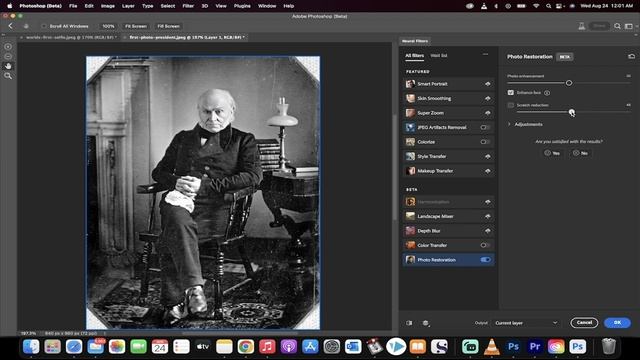Download the Depth Blur filter
This screenshot has height=360, width=640.
[487, 231]
